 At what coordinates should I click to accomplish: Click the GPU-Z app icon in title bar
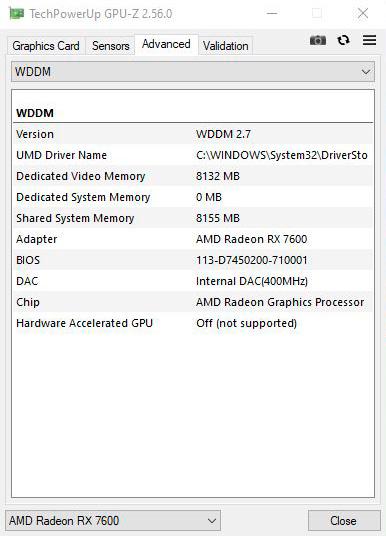click(x=16, y=14)
